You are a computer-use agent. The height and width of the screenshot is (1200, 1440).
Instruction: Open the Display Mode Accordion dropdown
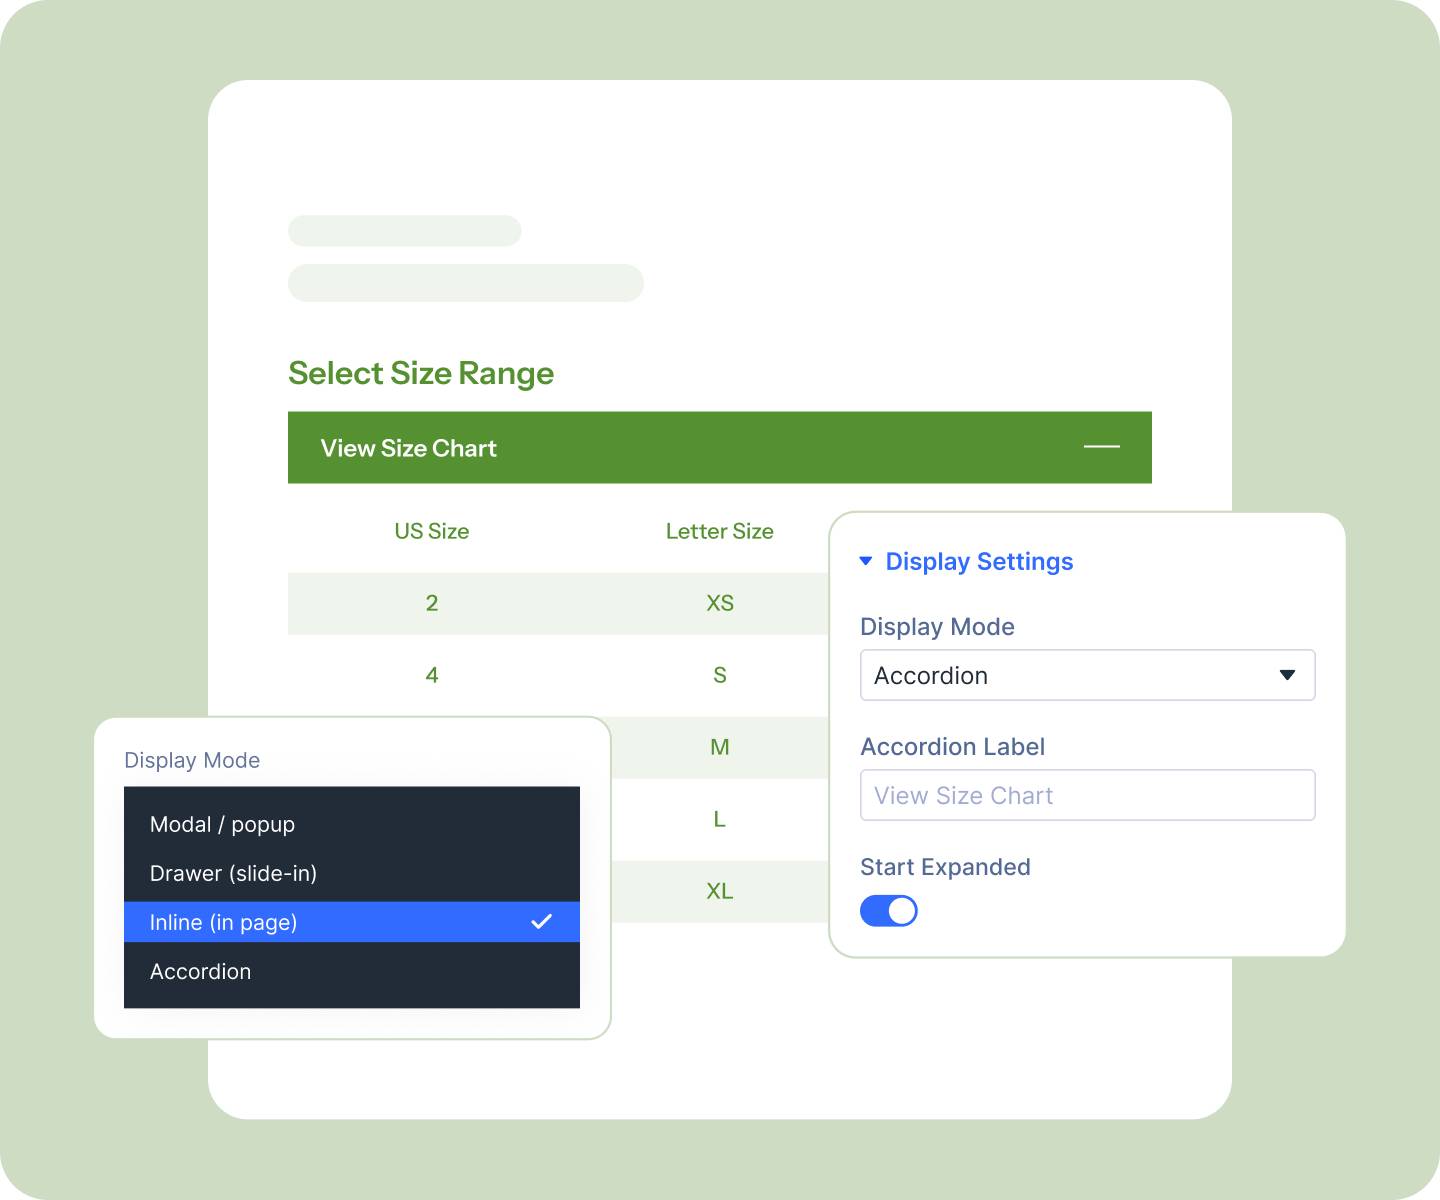click(1087, 675)
